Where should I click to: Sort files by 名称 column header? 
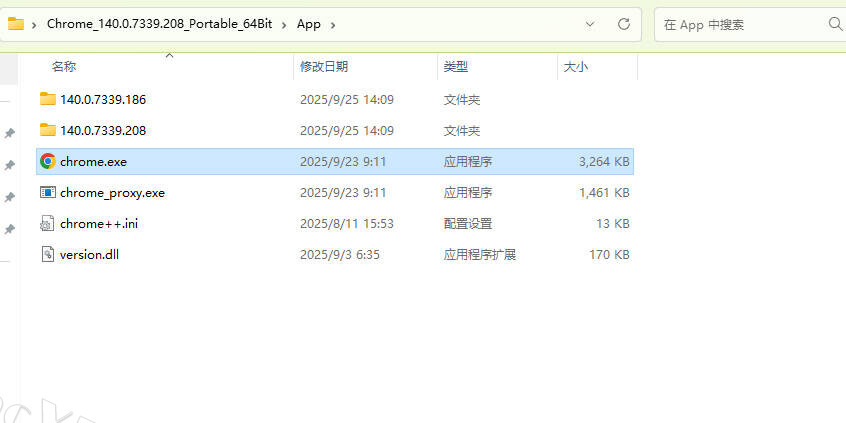tap(64, 67)
